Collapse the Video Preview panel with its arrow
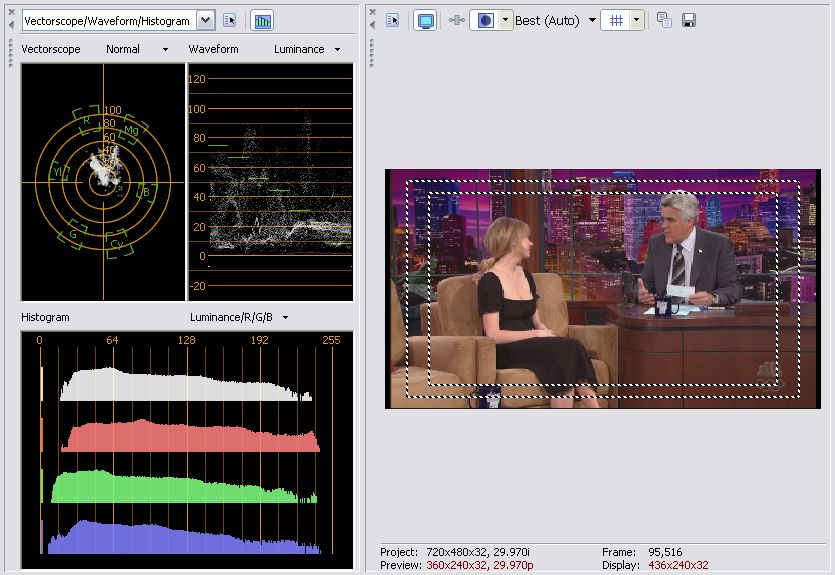 pos(372,25)
